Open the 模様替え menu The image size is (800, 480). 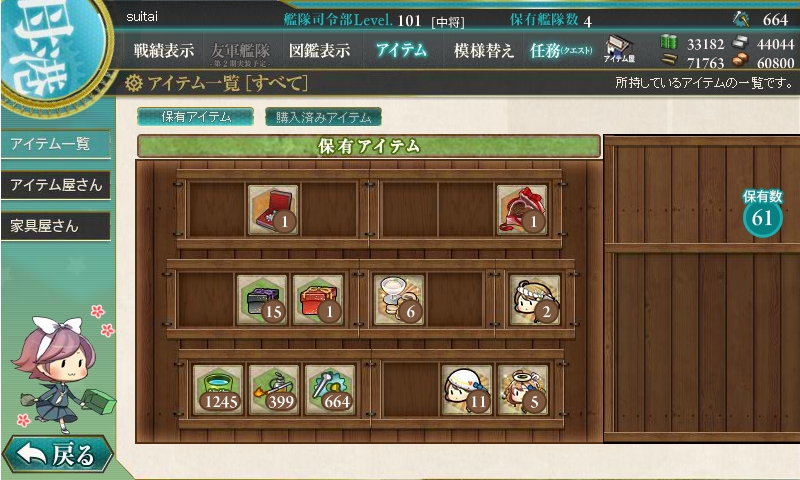[x=483, y=50]
